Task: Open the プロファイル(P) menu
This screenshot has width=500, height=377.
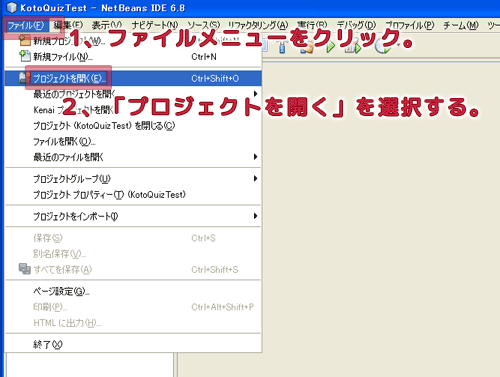Action: coord(410,25)
